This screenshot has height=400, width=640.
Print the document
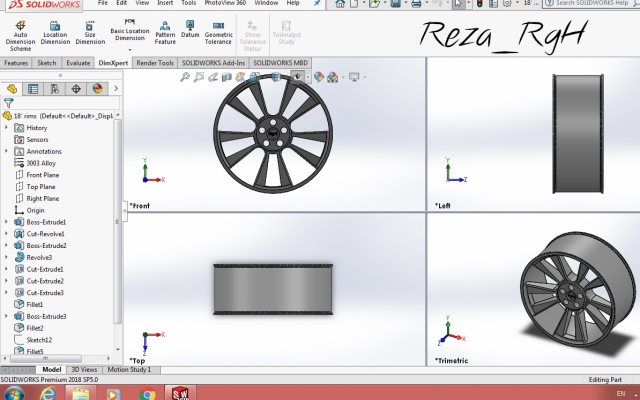click(x=416, y=4)
